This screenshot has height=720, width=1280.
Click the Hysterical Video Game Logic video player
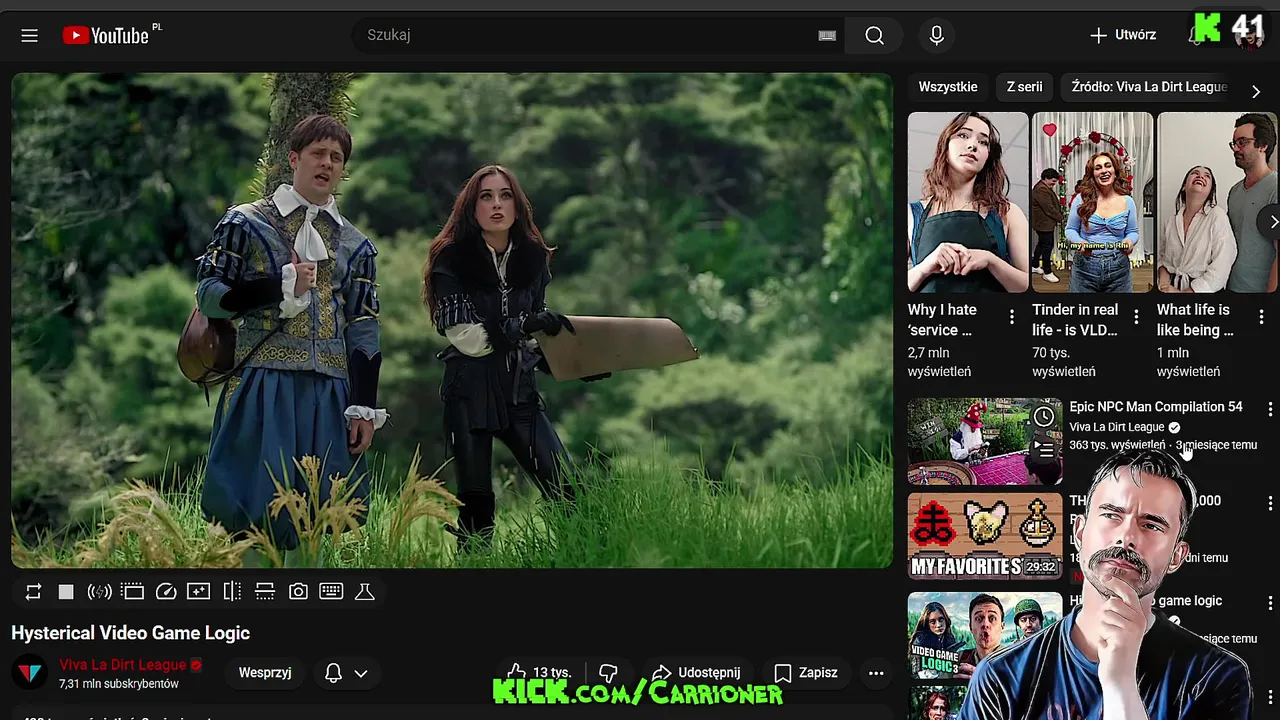coord(452,320)
